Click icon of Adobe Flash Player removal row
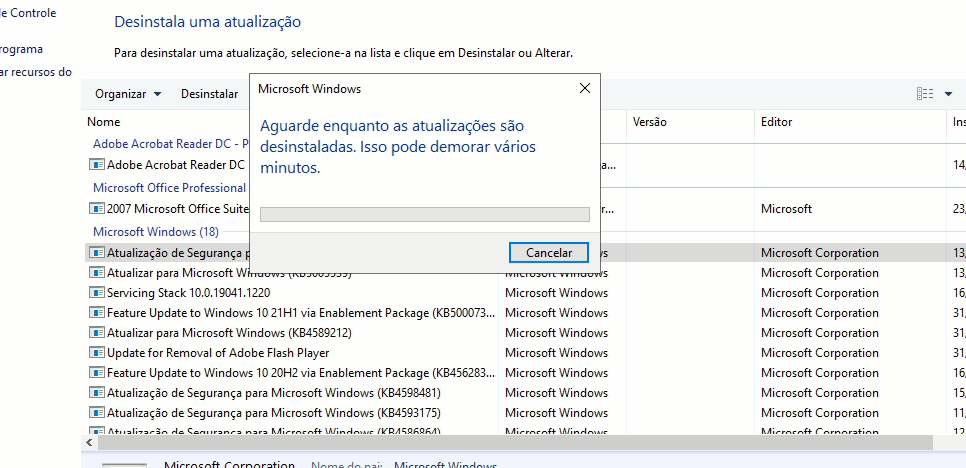This screenshot has width=966, height=468. point(97,352)
